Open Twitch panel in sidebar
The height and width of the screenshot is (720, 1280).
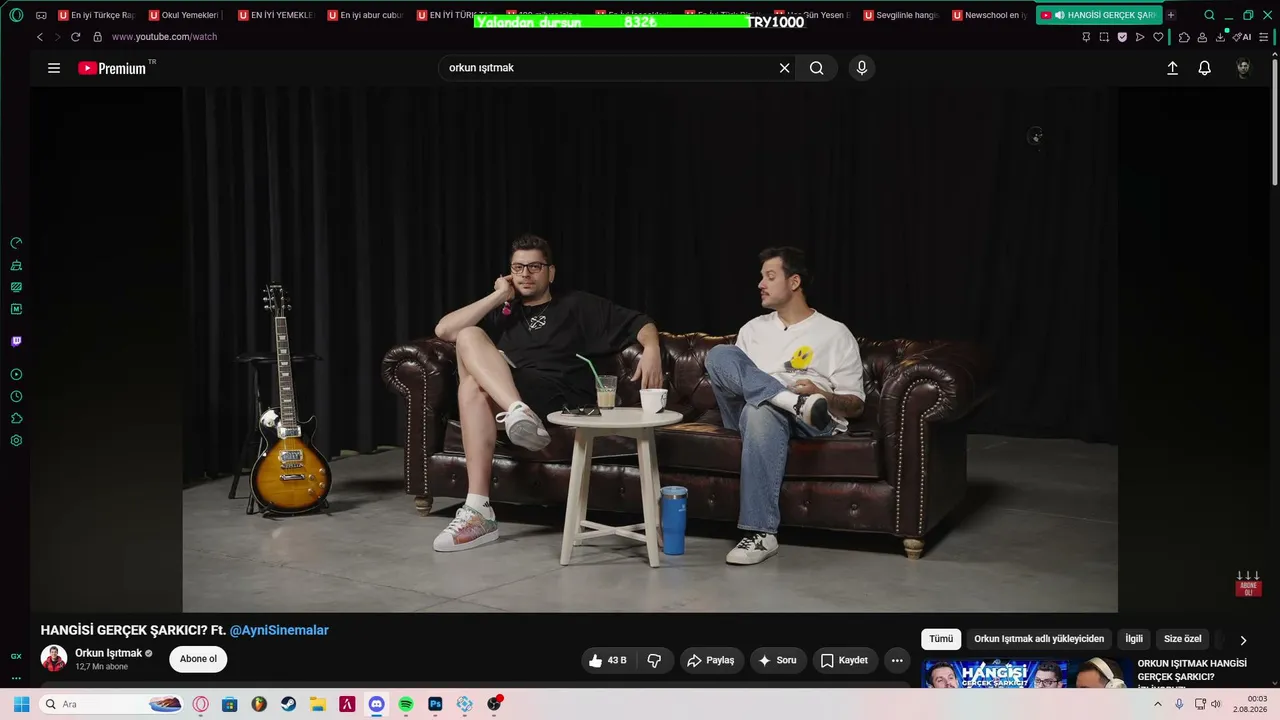[x=16, y=341]
